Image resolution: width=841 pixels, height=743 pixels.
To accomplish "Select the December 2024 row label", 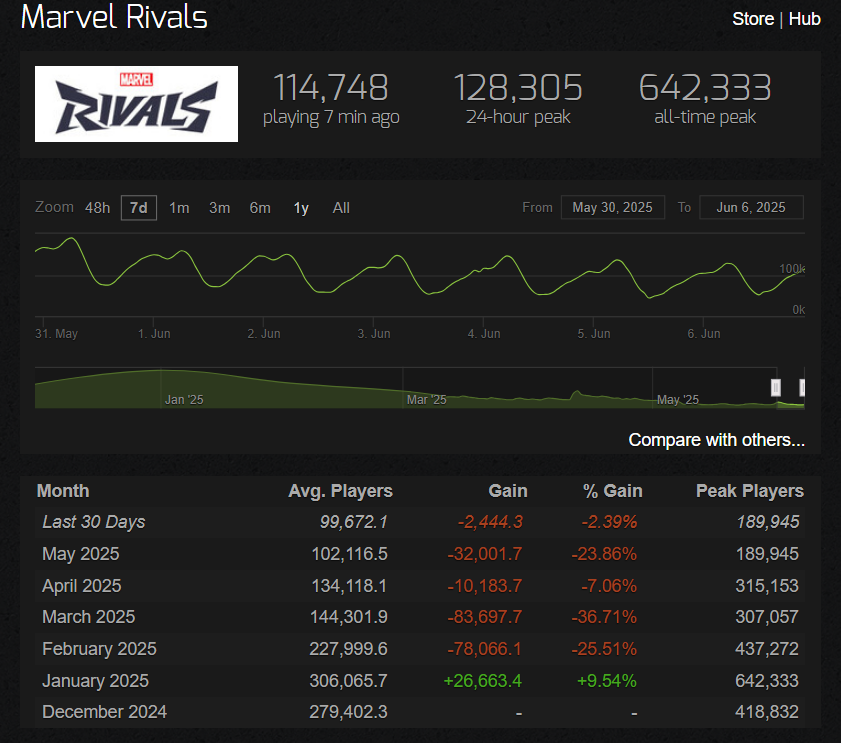I will tap(105, 712).
